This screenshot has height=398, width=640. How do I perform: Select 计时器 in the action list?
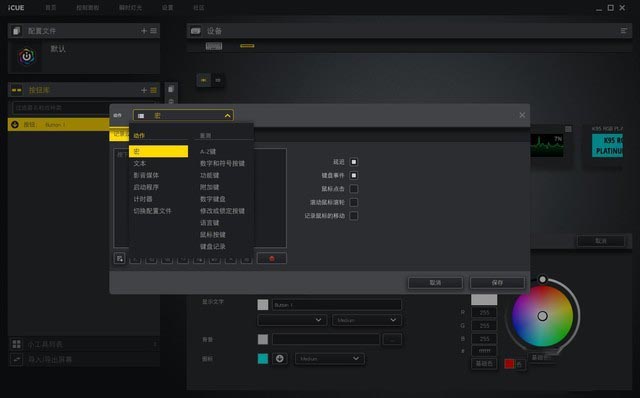click(143, 199)
